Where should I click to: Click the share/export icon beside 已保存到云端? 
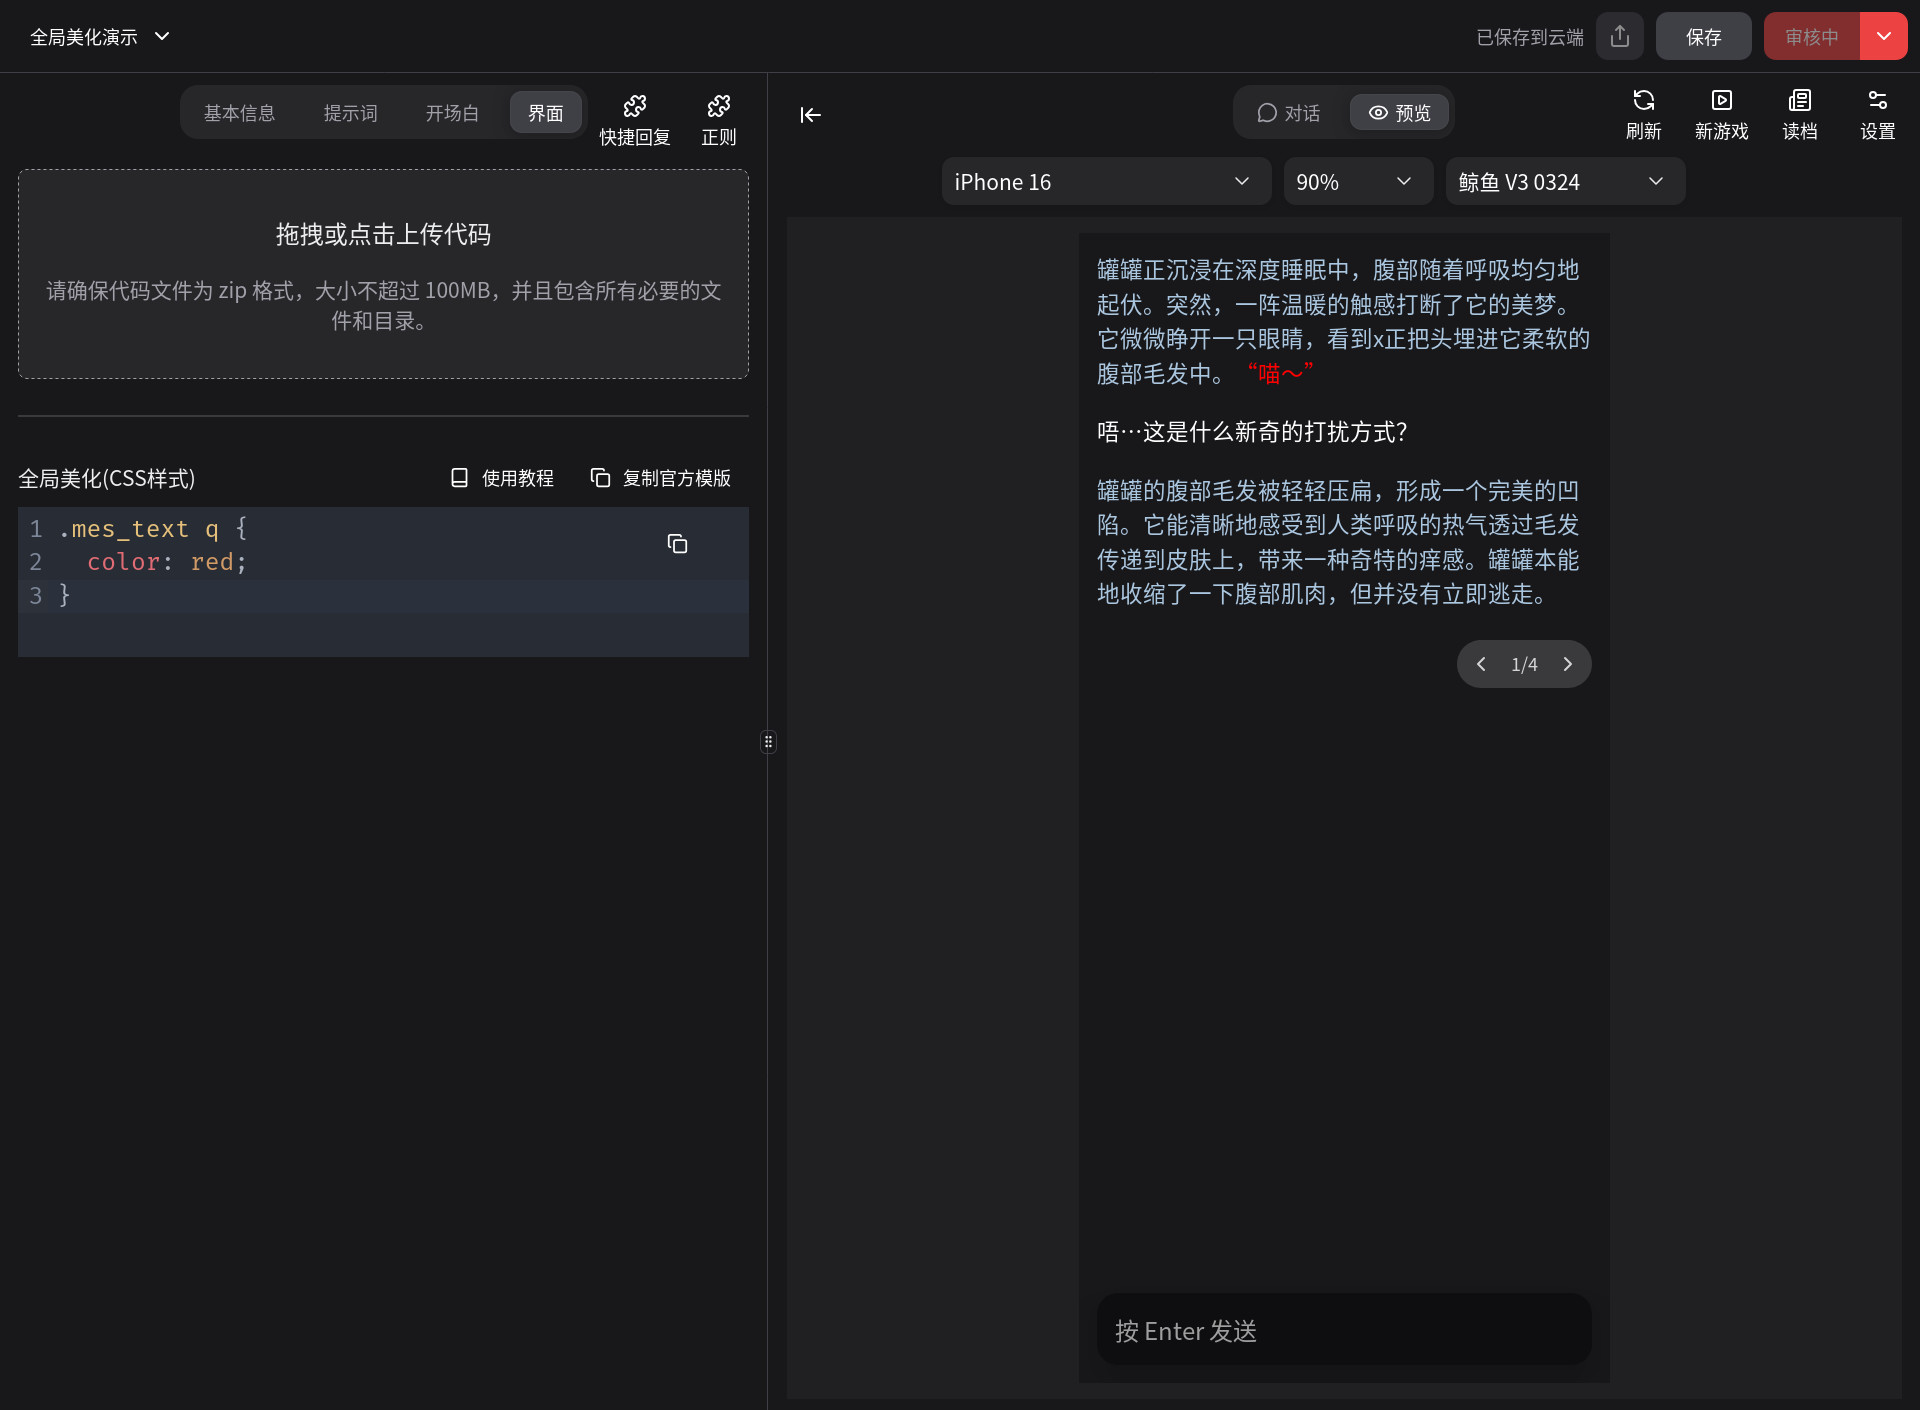(x=1619, y=37)
